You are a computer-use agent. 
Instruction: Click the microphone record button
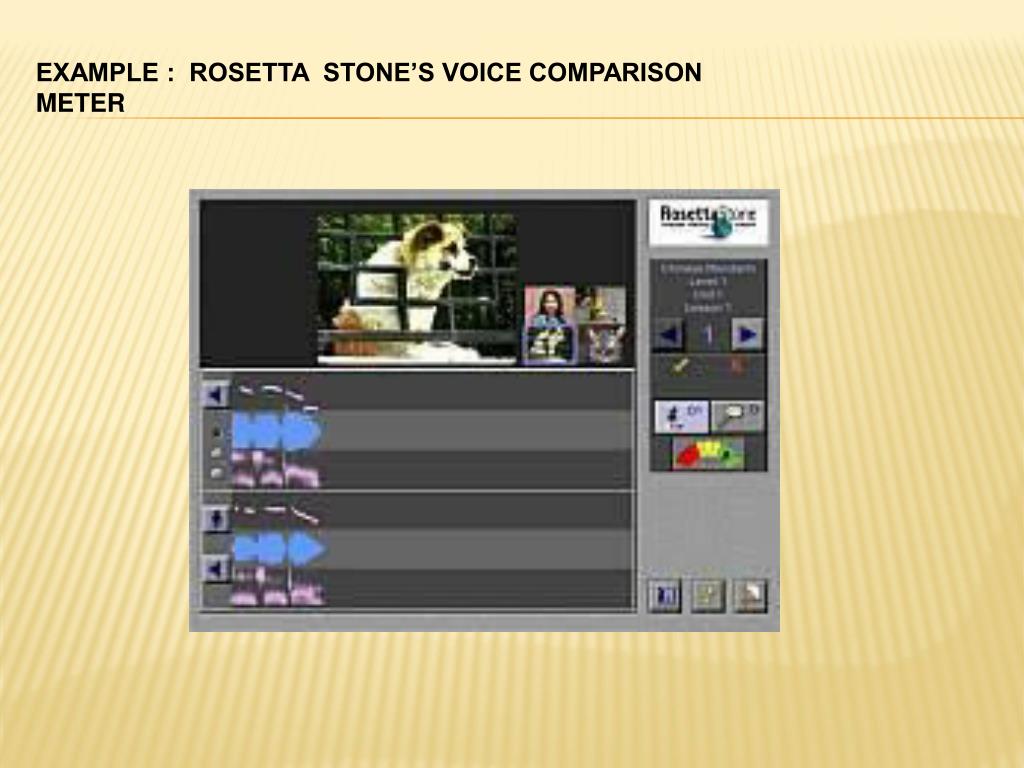pos(216,519)
